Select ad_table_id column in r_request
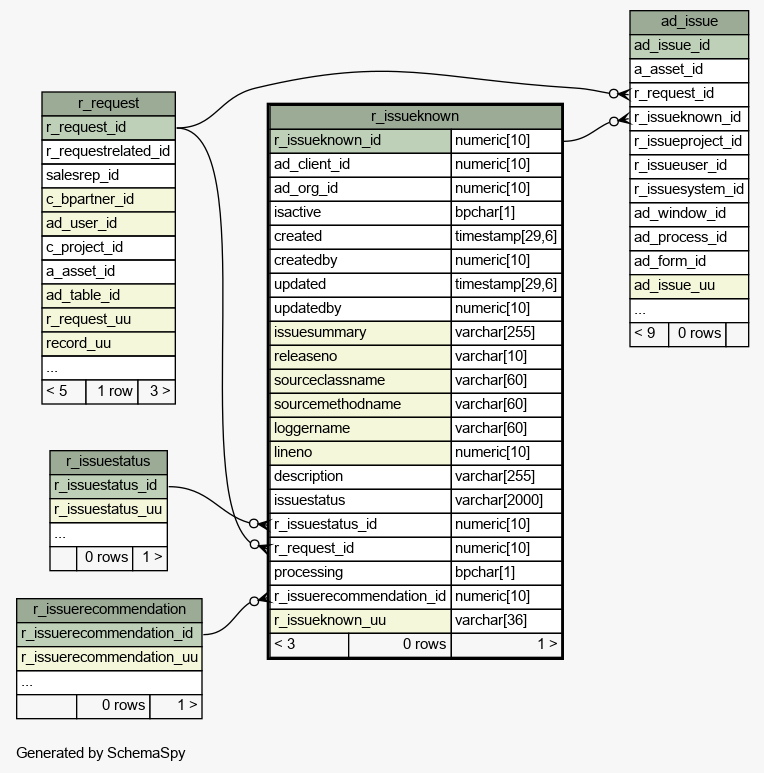764x773 pixels. coord(108,296)
